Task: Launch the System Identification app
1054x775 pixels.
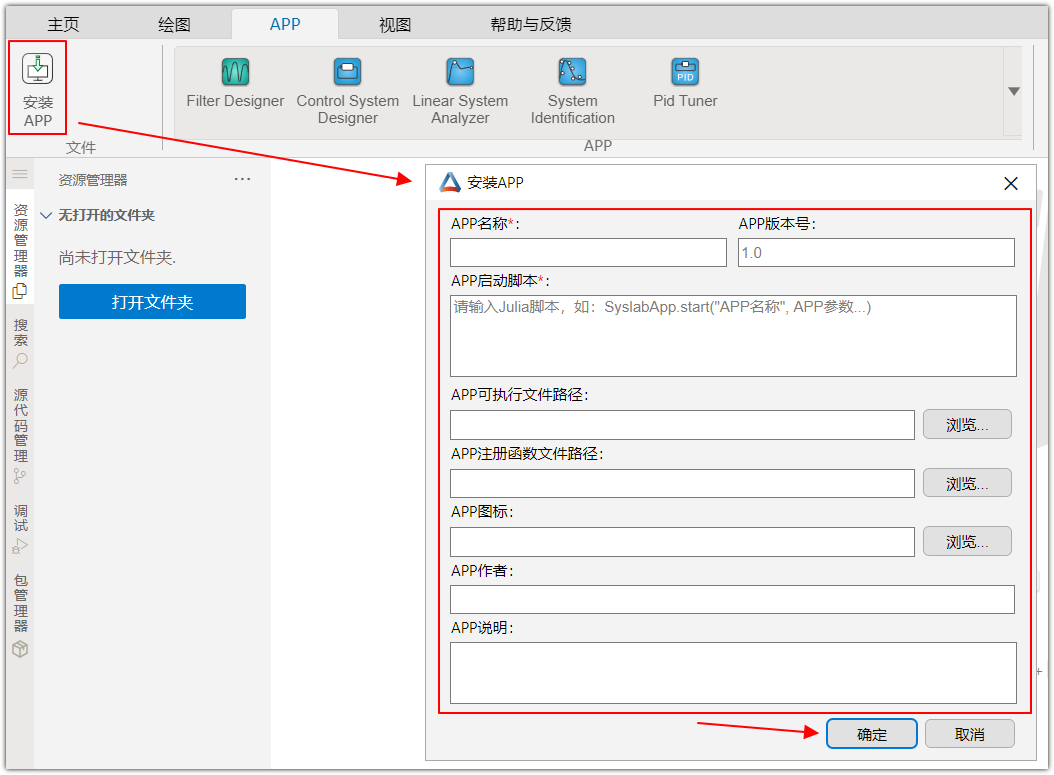Action: click(573, 92)
